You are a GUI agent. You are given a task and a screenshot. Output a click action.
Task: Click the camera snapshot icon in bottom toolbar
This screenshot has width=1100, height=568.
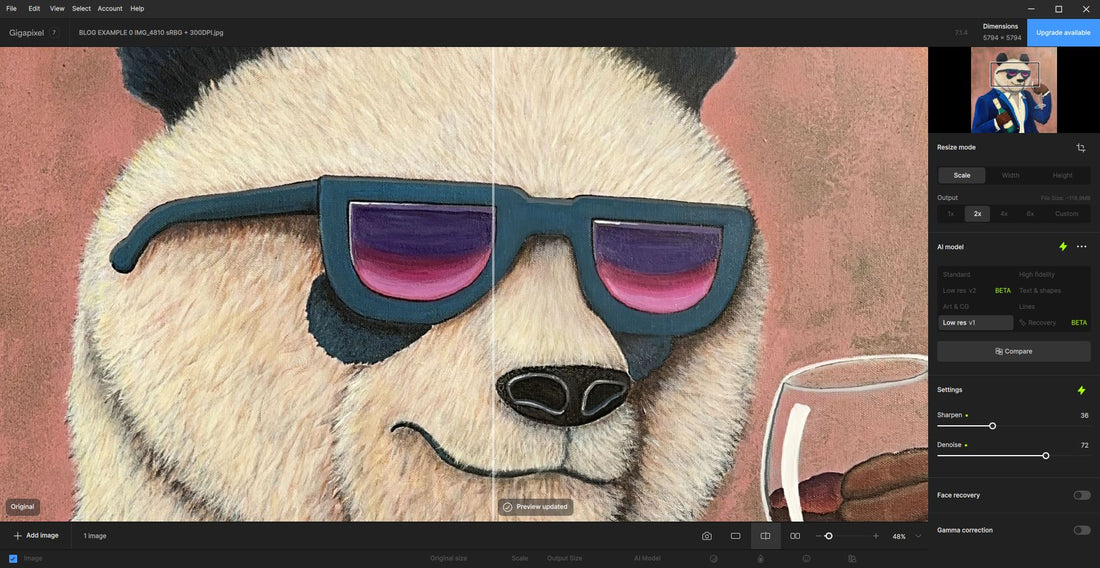click(x=707, y=536)
